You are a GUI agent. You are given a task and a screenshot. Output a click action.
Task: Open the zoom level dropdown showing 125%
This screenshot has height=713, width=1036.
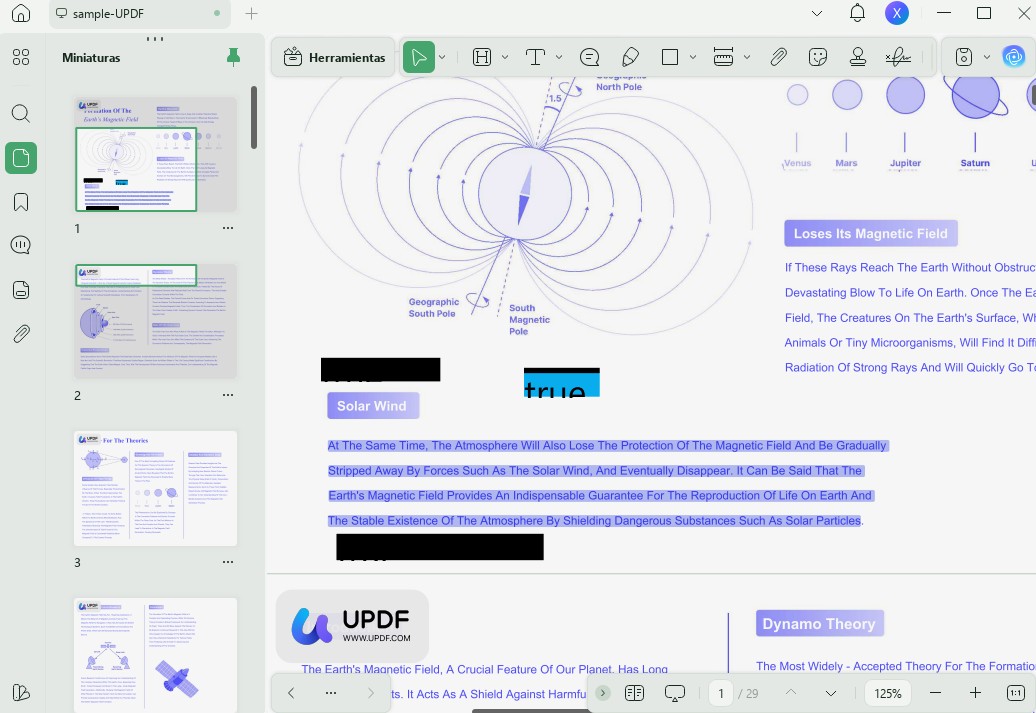[x=887, y=692]
